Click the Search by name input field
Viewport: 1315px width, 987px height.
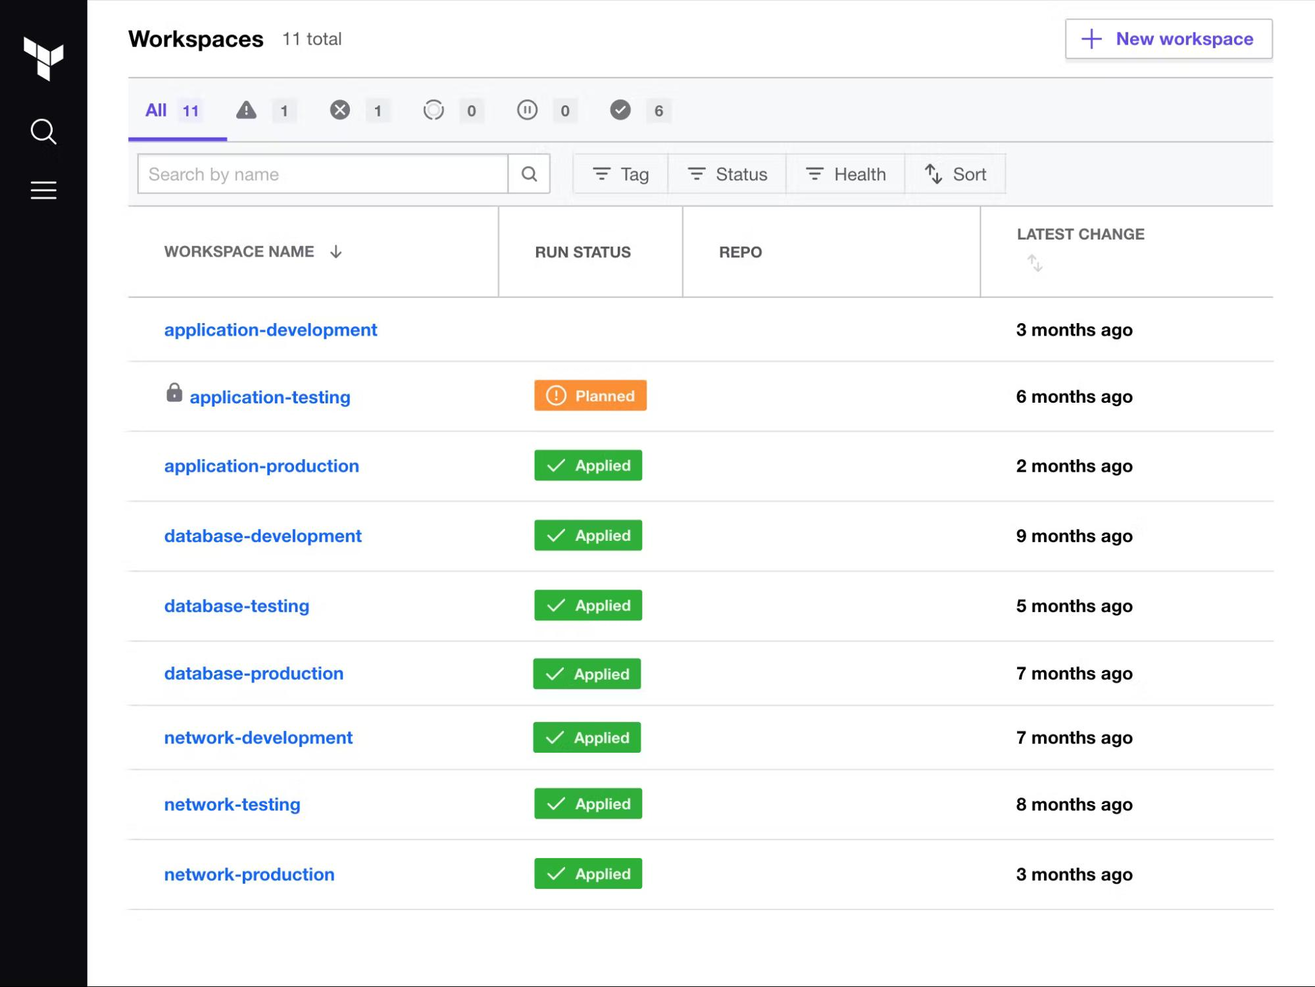point(320,173)
